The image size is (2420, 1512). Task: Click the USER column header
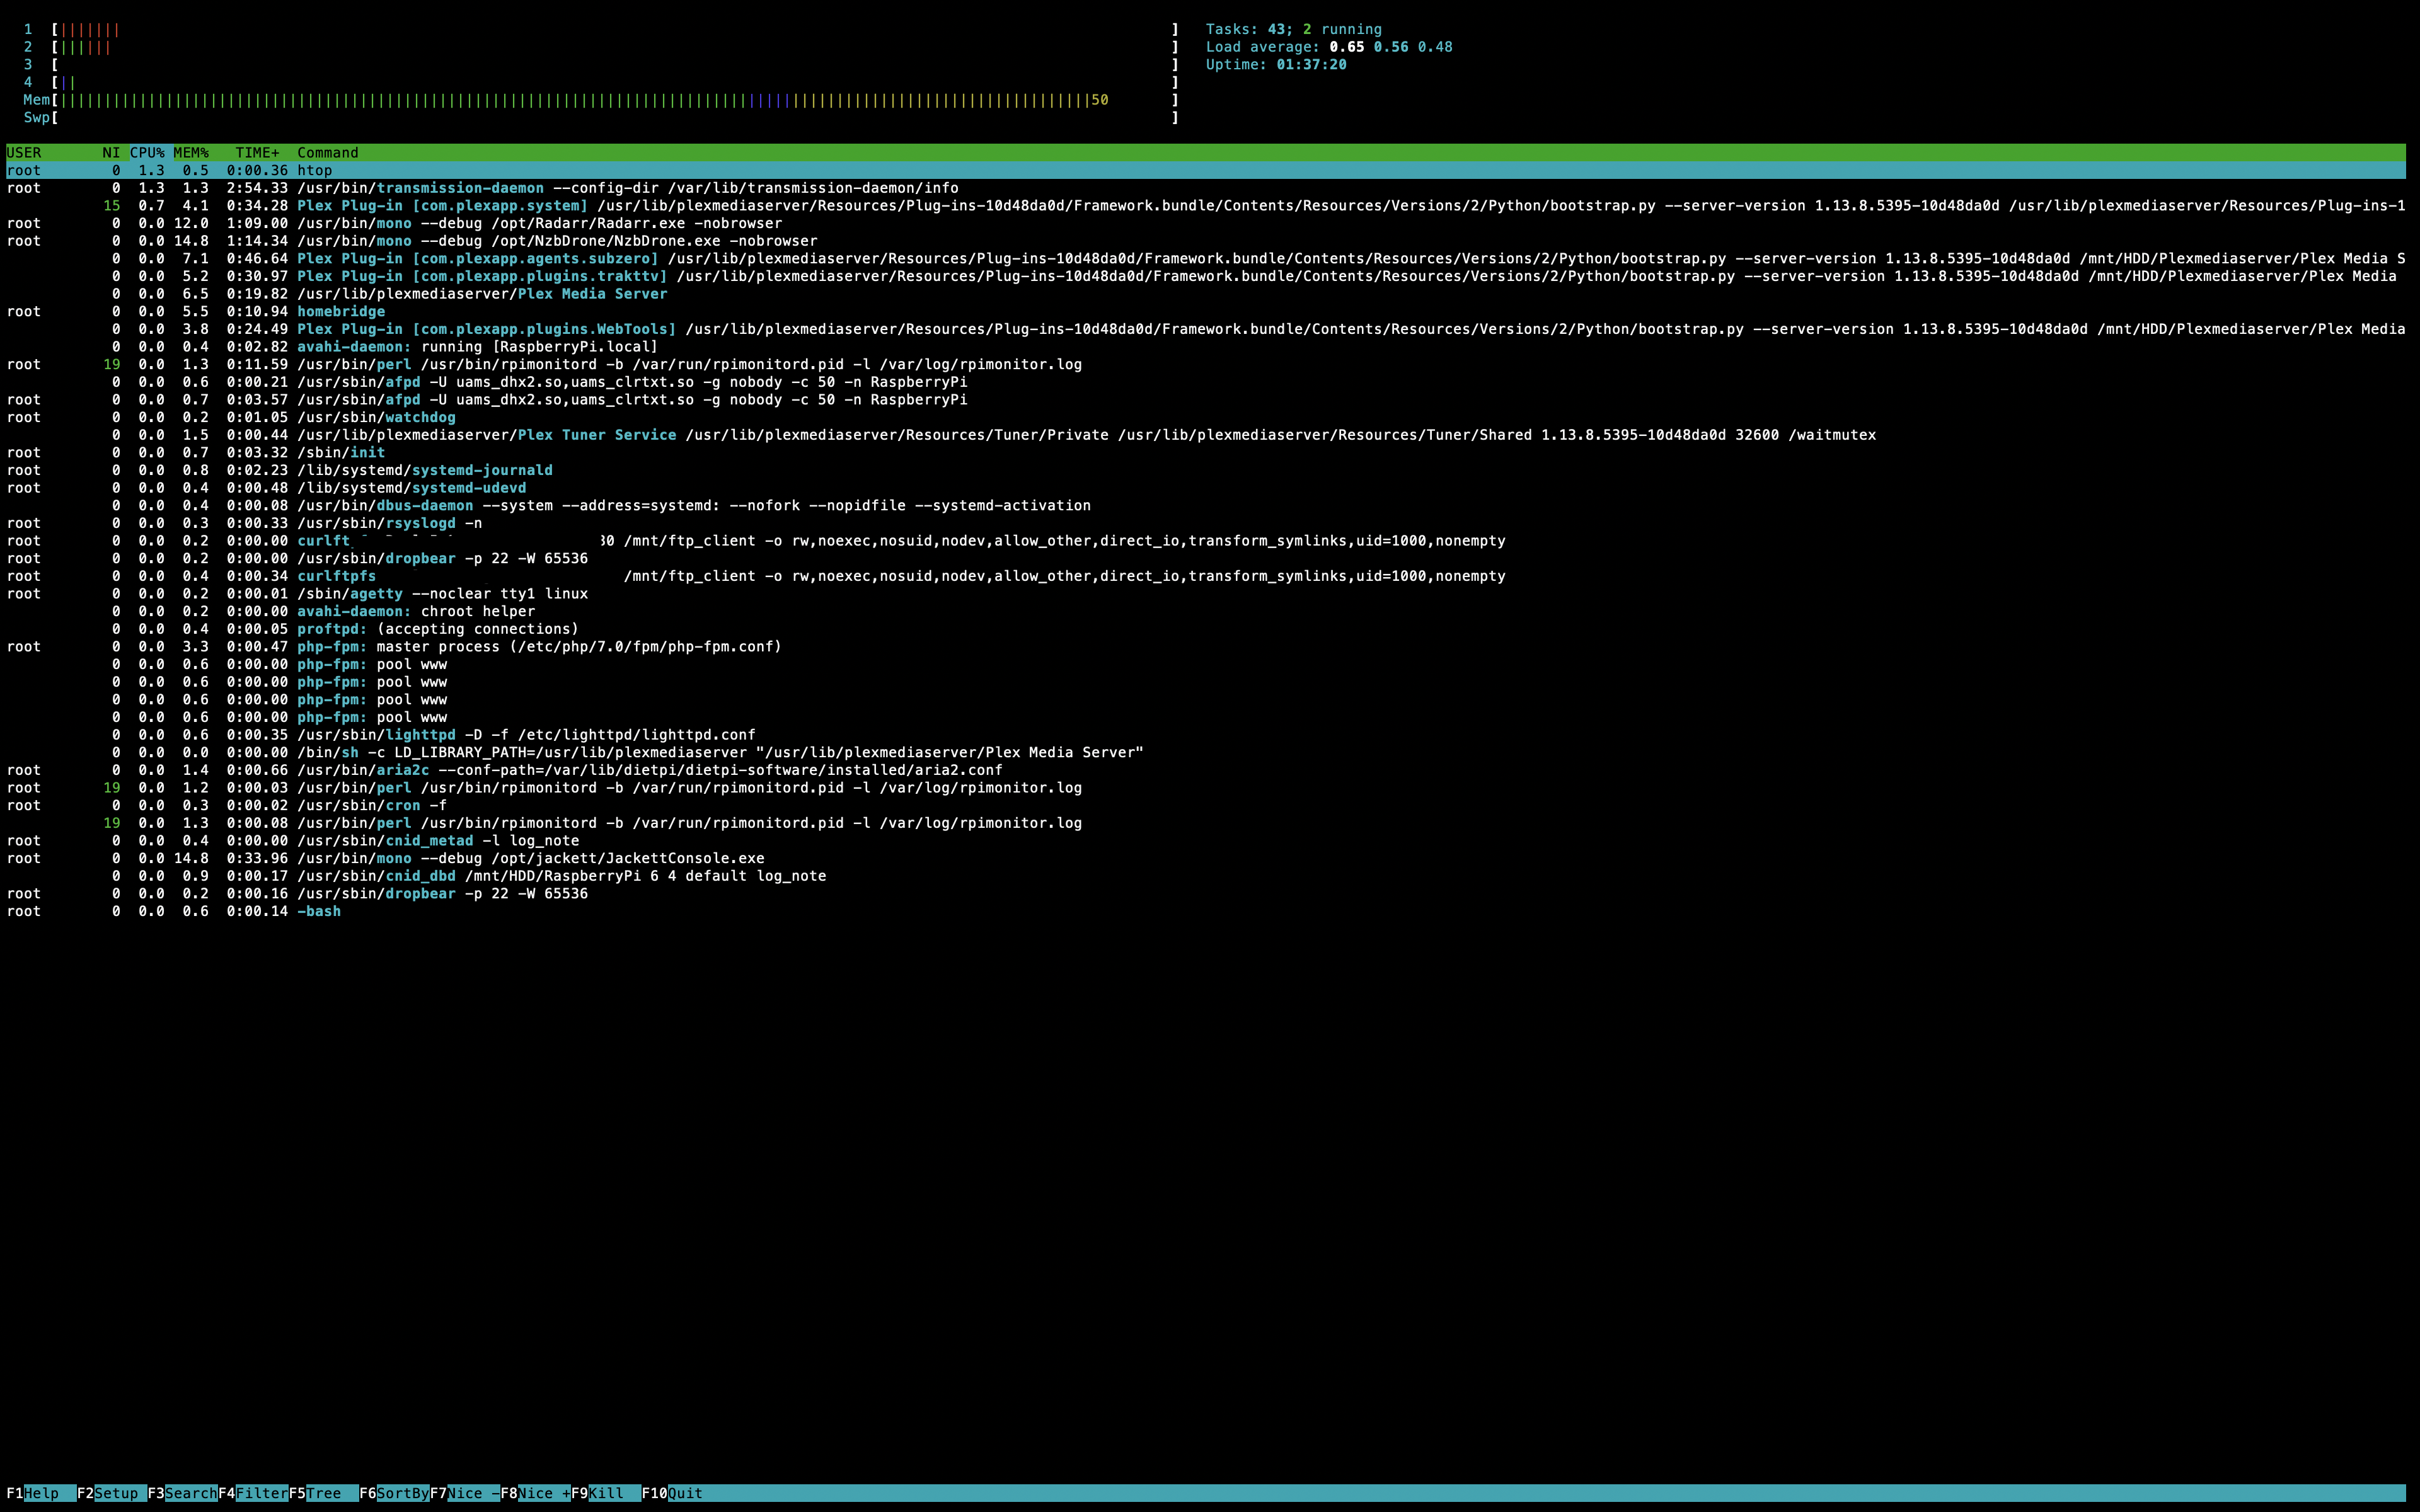coord(24,153)
